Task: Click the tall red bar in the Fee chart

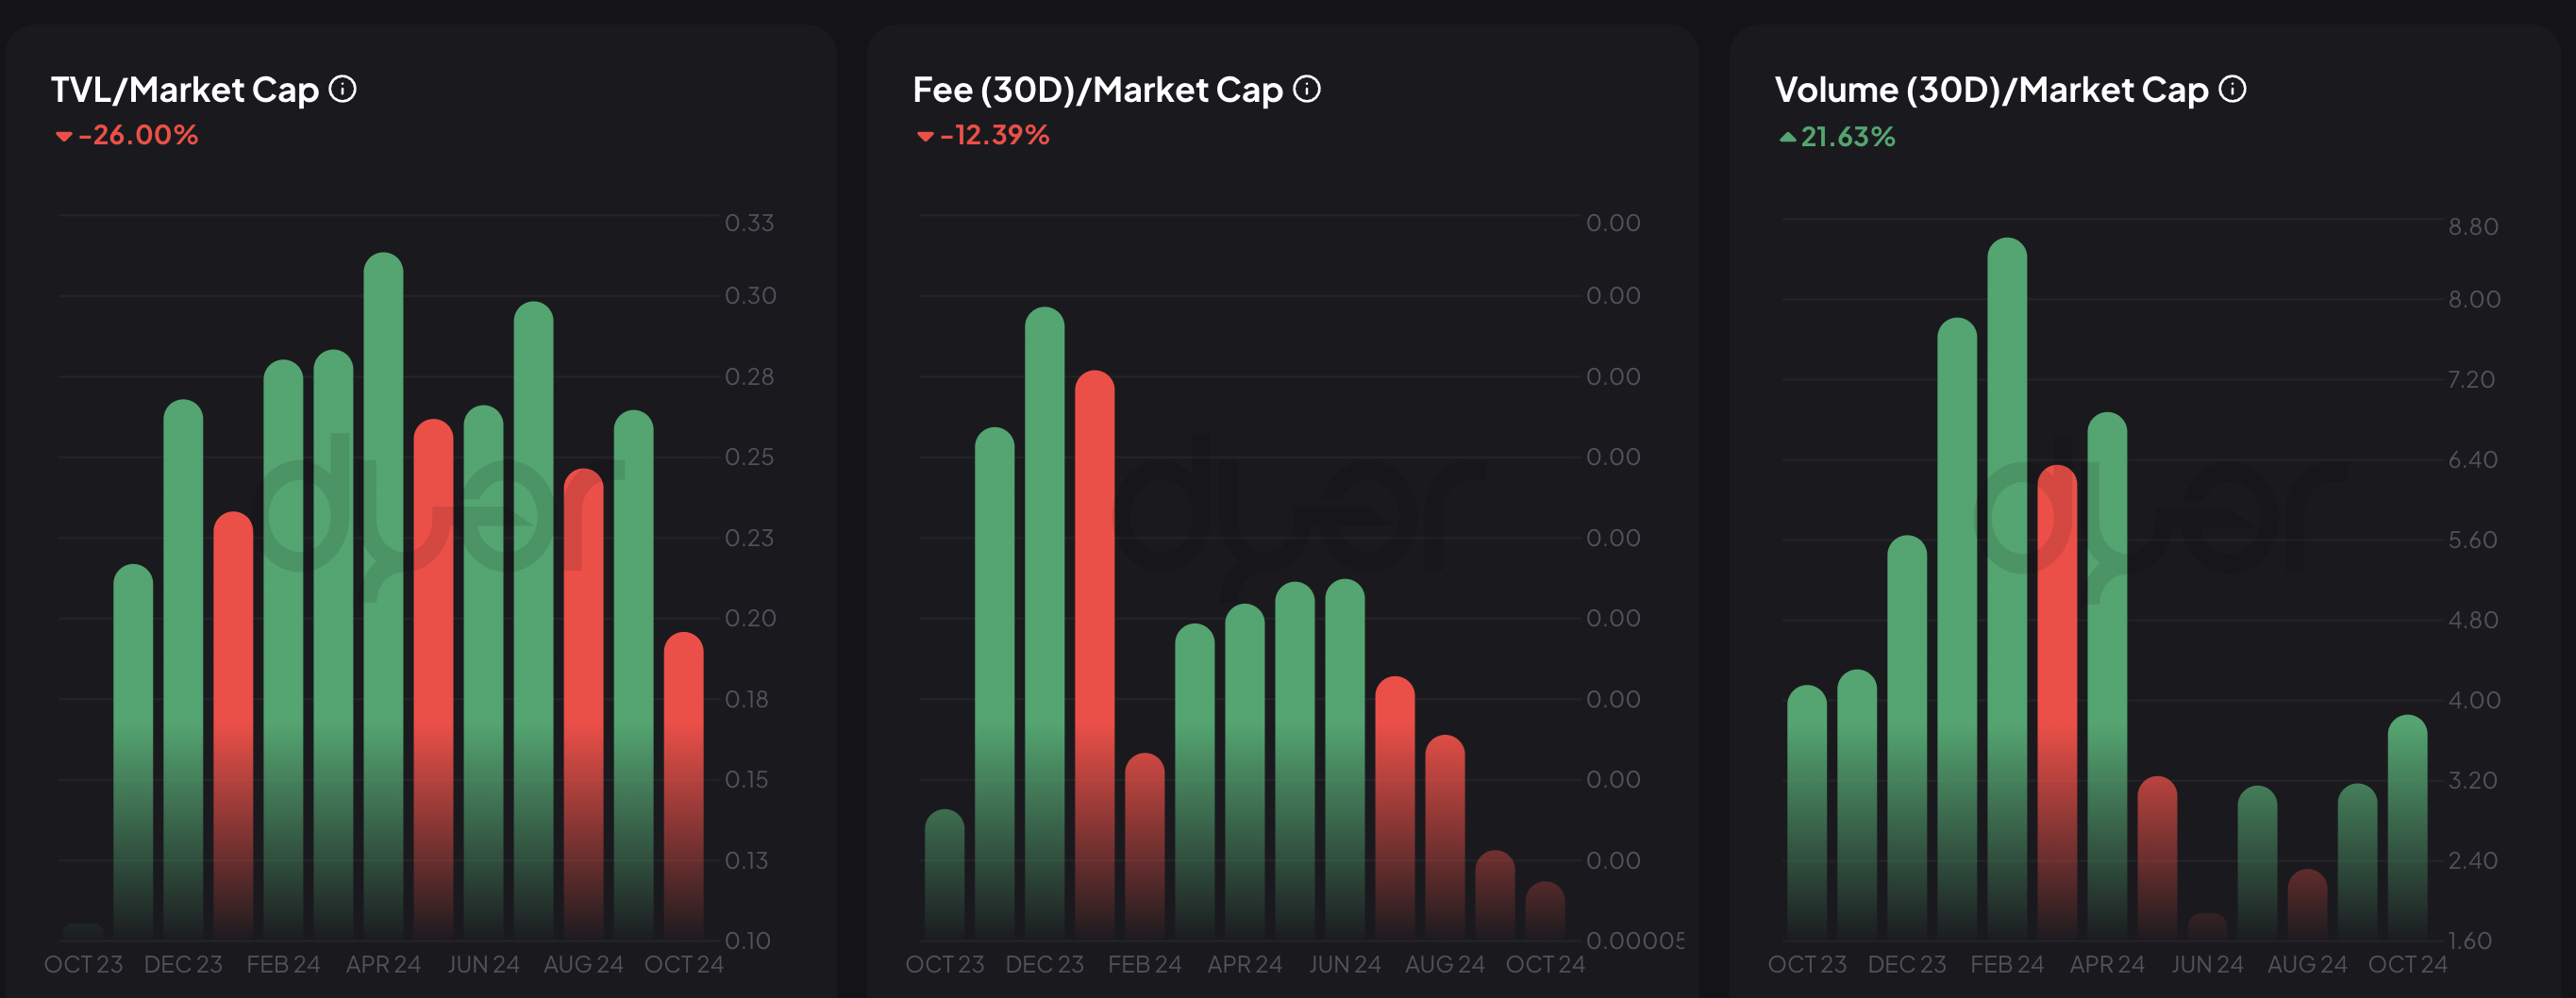Action: [x=1094, y=650]
